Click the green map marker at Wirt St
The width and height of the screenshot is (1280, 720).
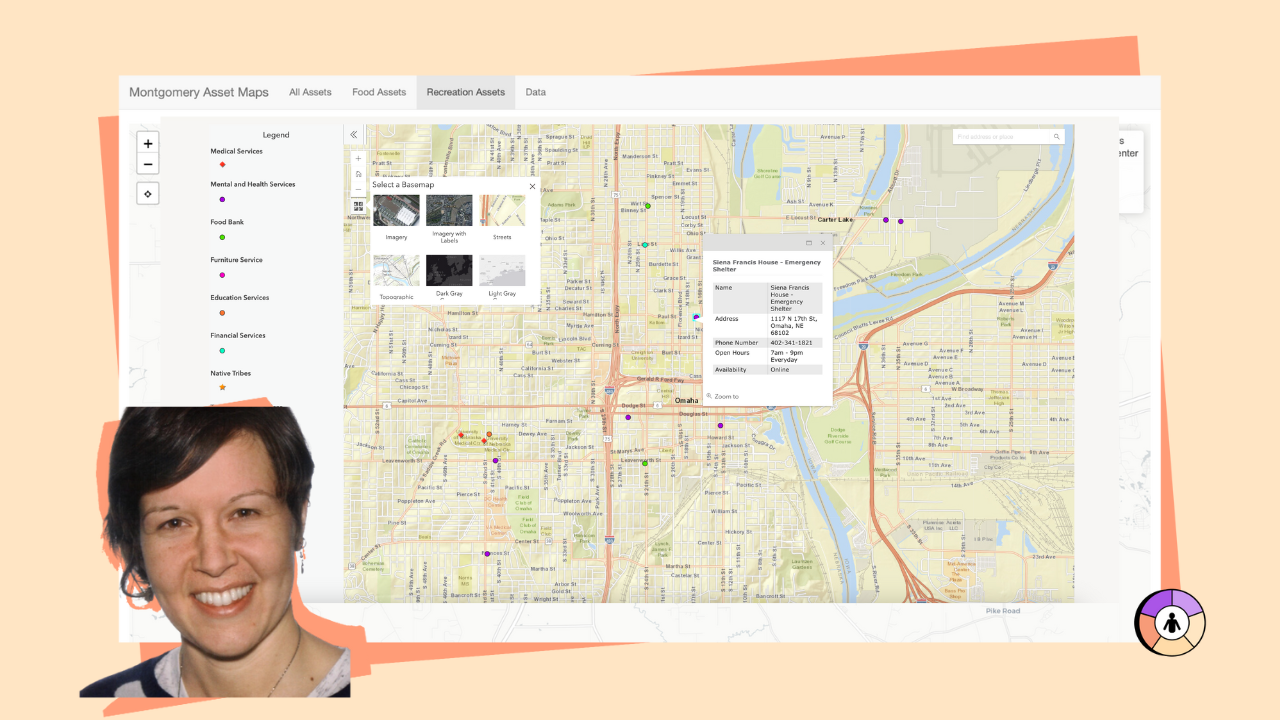tap(647, 207)
